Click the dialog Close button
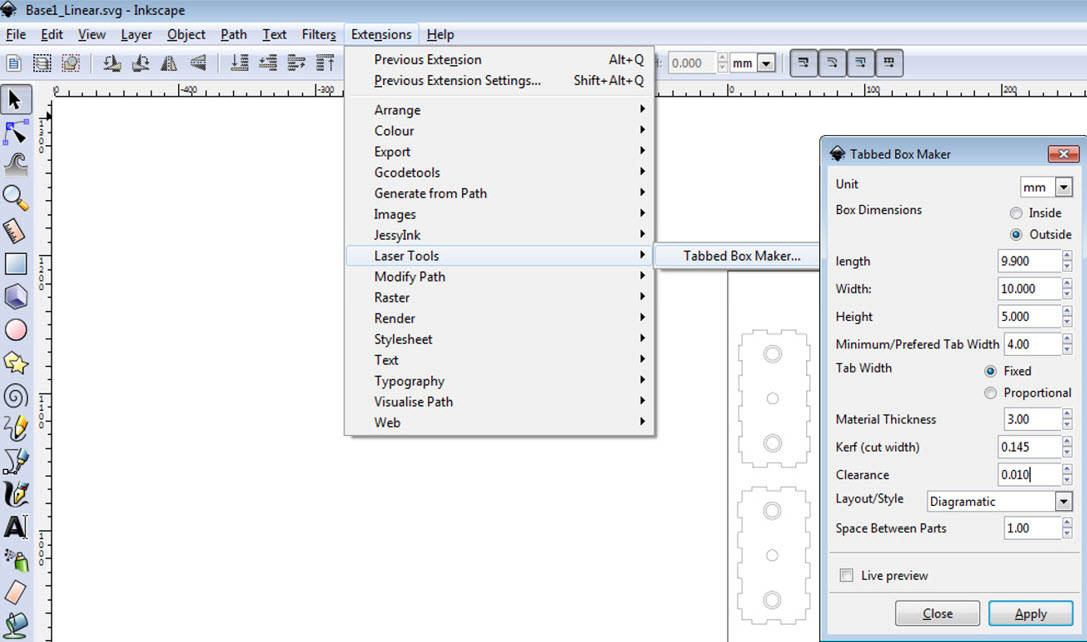1087x642 pixels. [x=937, y=614]
